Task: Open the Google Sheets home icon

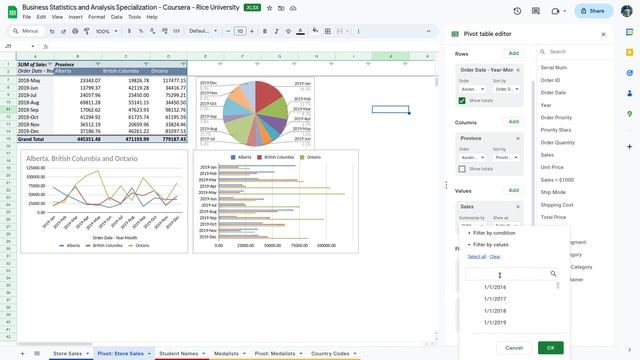Action: [12, 12]
